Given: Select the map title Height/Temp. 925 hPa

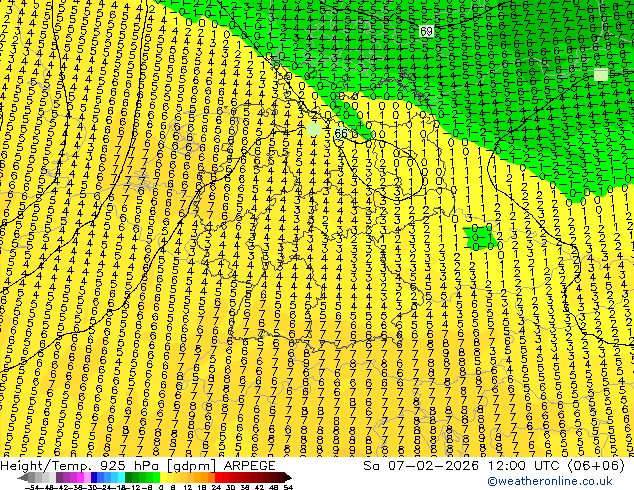Looking at the screenshot, I should click(x=82, y=466).
